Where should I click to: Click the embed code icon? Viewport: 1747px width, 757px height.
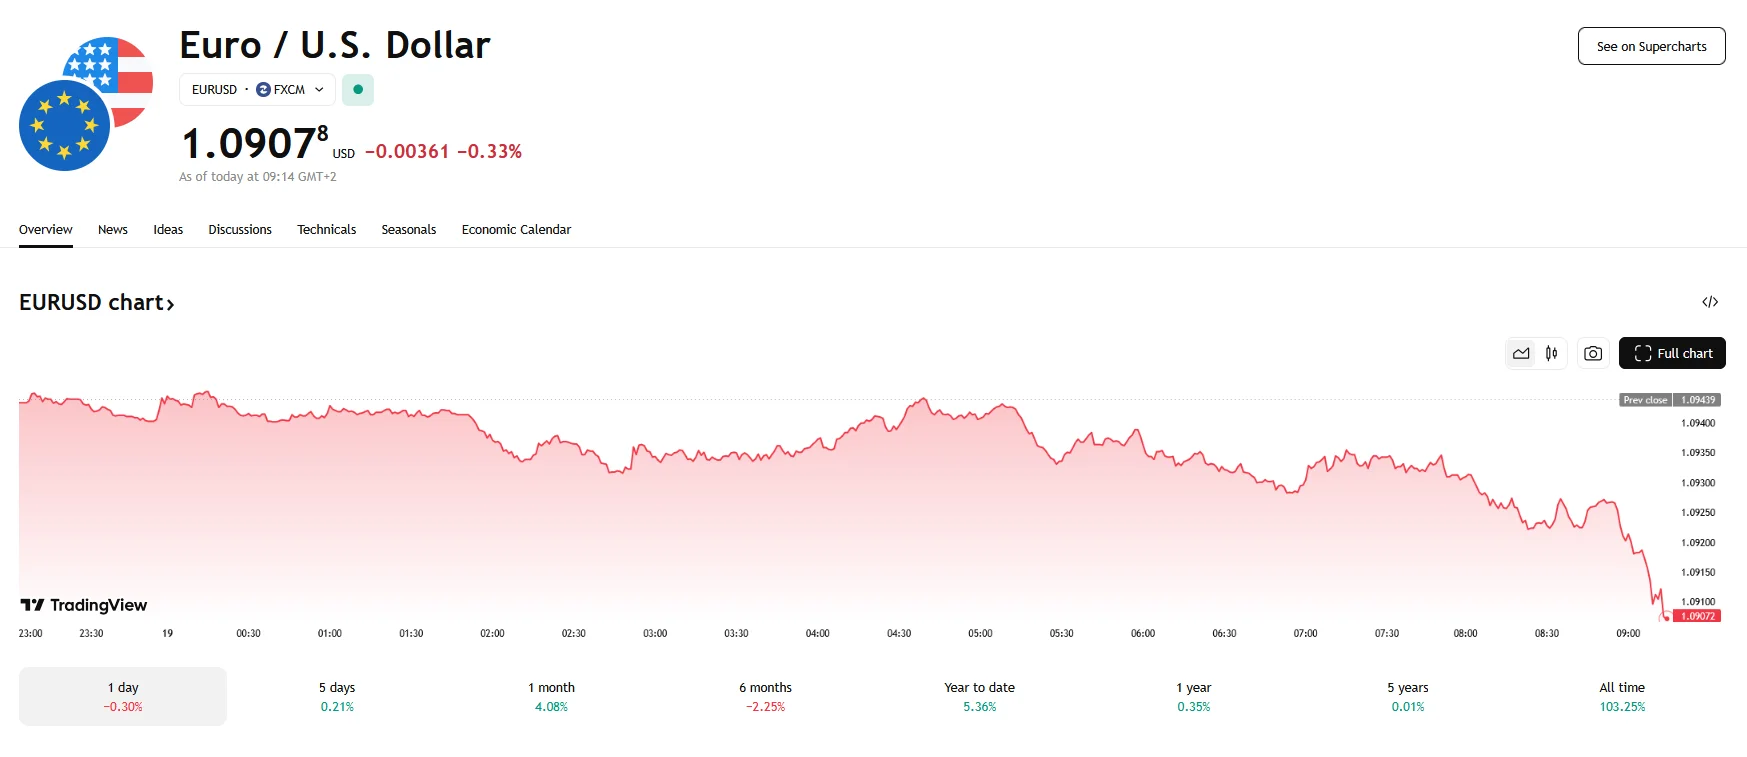pyautogui.click(x=1710, y=302)
